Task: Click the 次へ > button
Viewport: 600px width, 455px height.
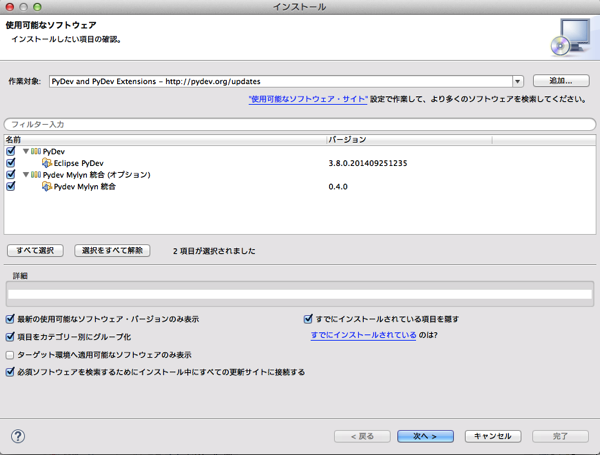Action: click(425, 436)
